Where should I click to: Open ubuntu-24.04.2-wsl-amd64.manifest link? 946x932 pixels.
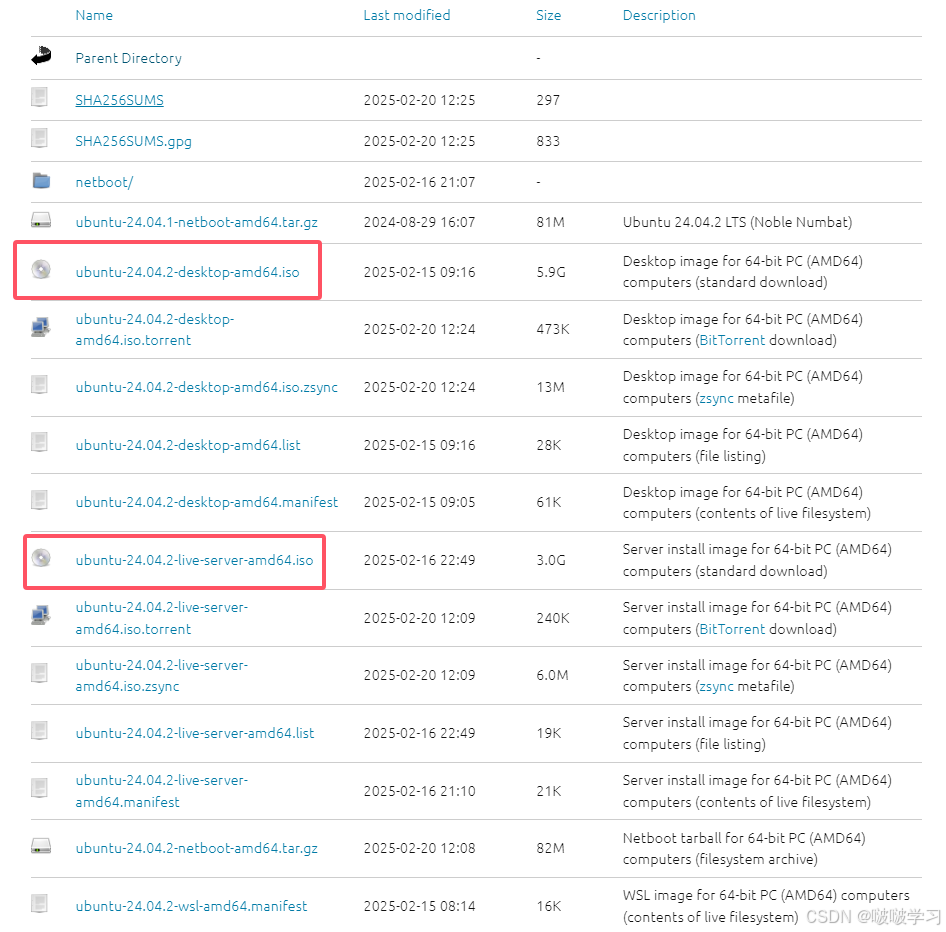pyautogui.click(x=191, y=906)
